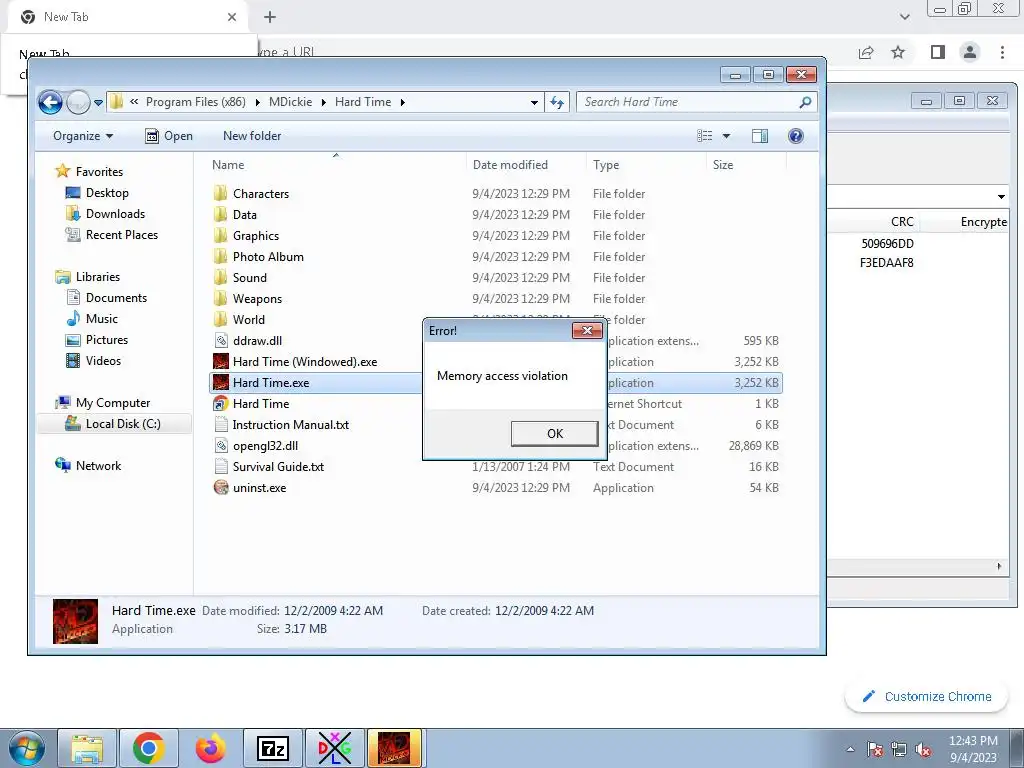
Task: Expand the address bar history dropdown
Action: [534, 103]
